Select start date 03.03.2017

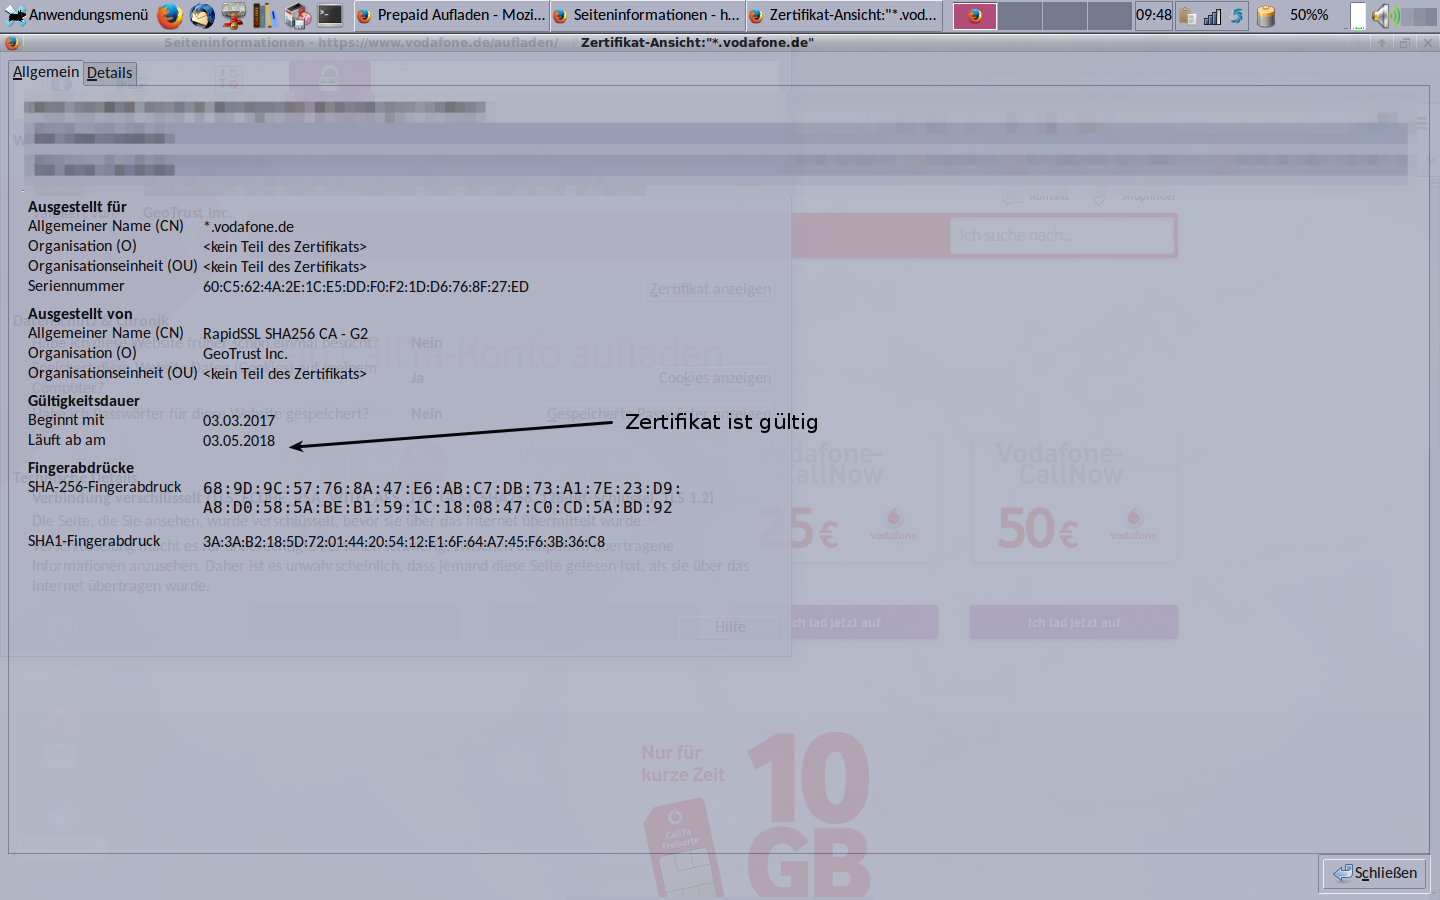click(x=239, y=421)
